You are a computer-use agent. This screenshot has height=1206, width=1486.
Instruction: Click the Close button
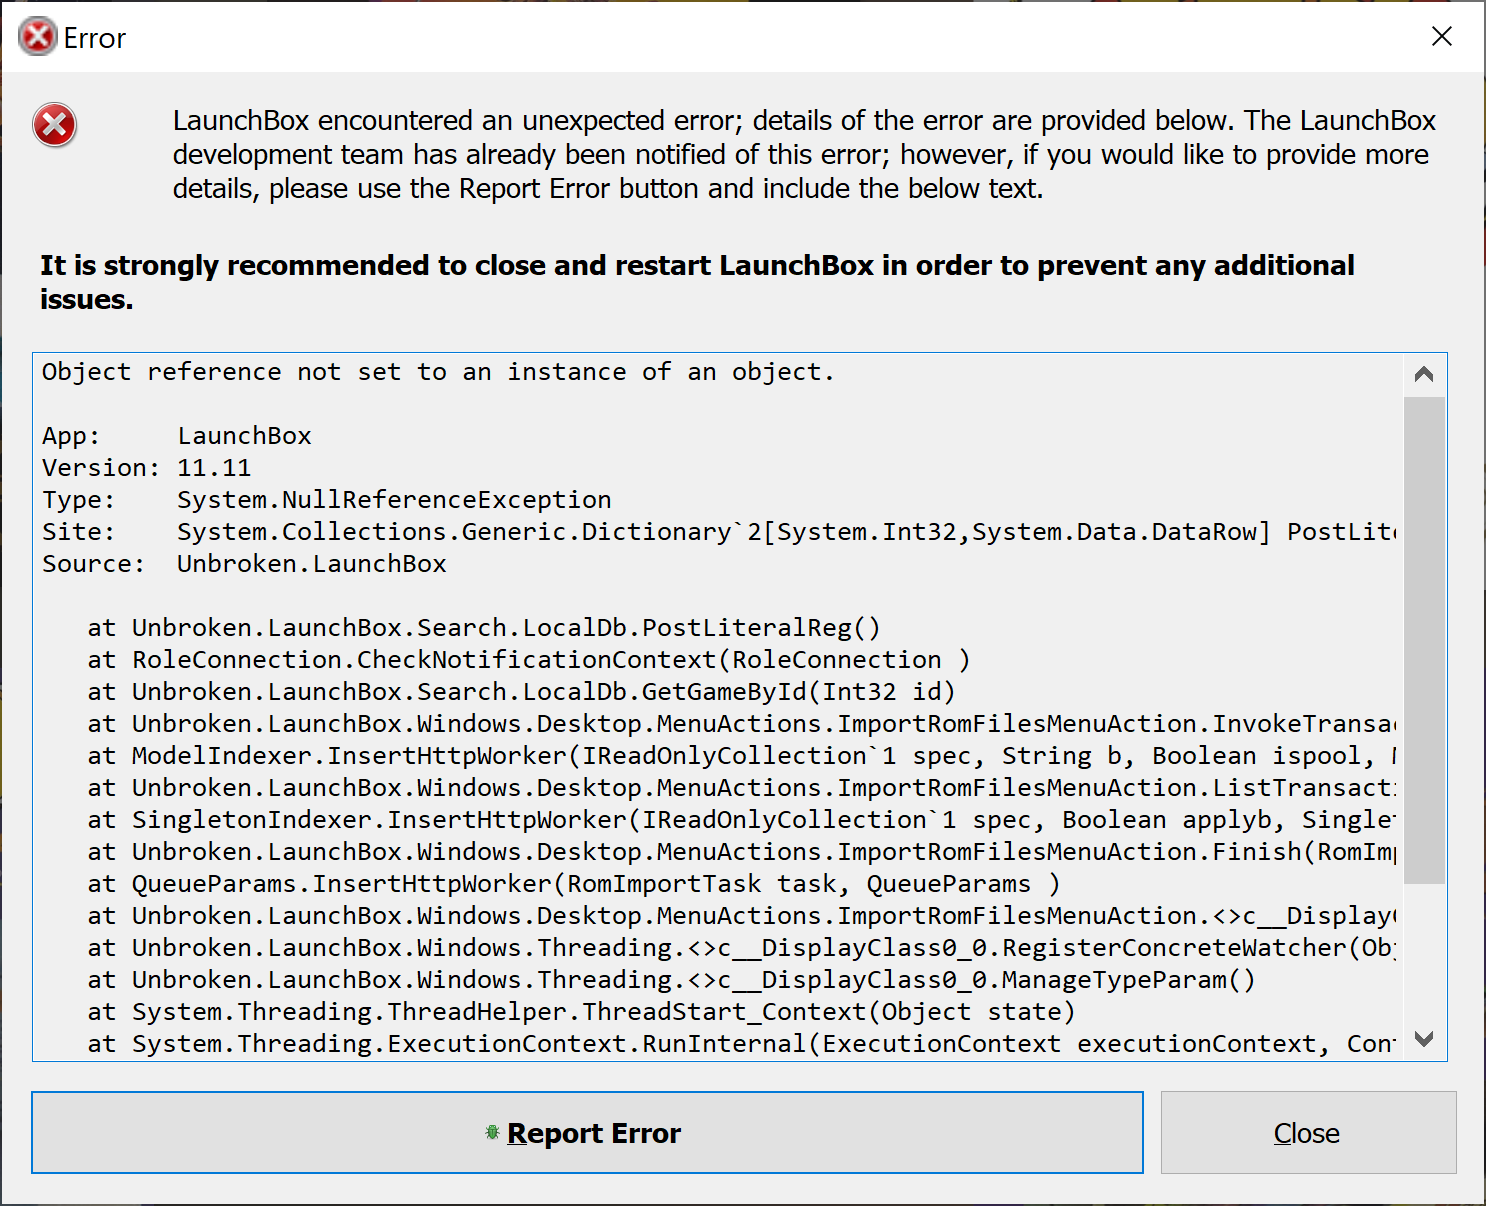point(1308,1132)
